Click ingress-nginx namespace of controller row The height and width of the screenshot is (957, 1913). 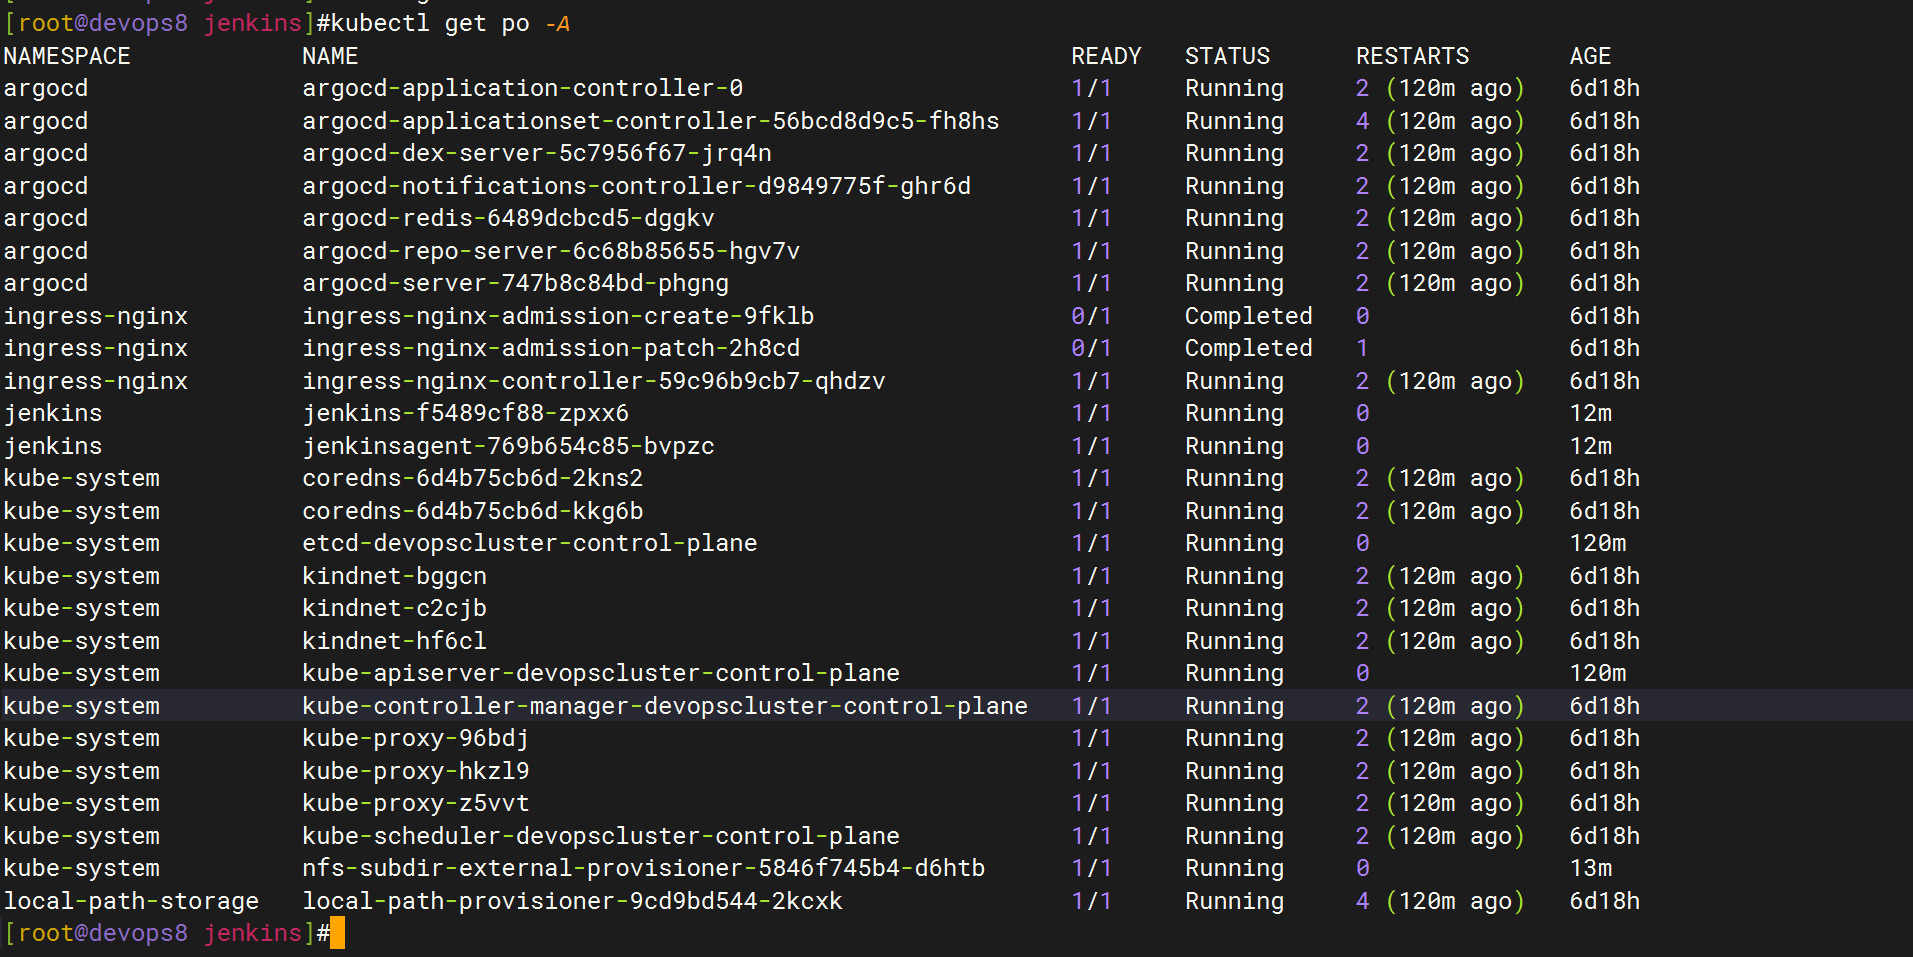[x=96, y=381]
